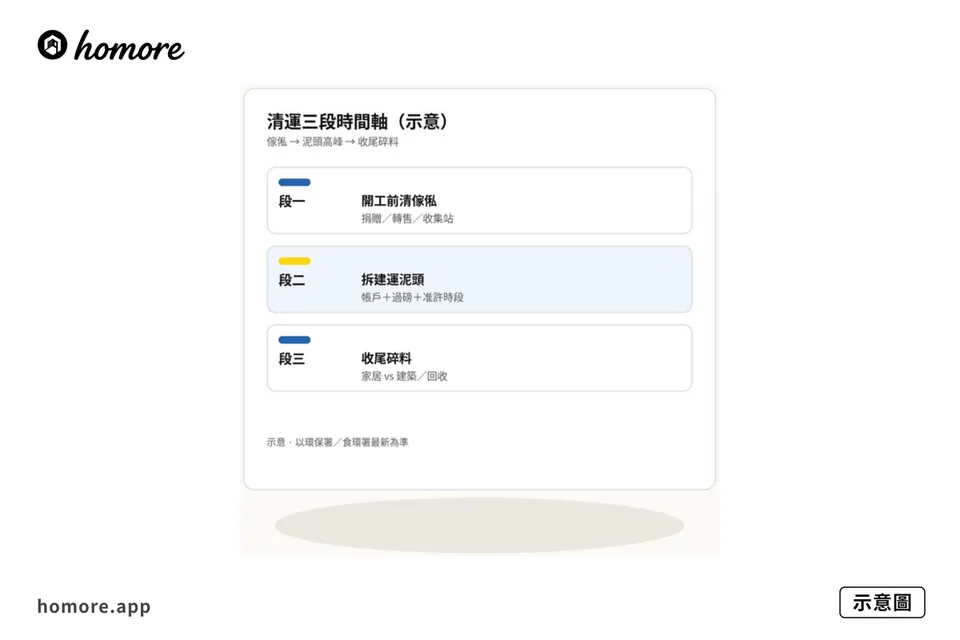Click the homore wordmark text
This screenshot has width=960, height=640.
[x=129, y=47]
